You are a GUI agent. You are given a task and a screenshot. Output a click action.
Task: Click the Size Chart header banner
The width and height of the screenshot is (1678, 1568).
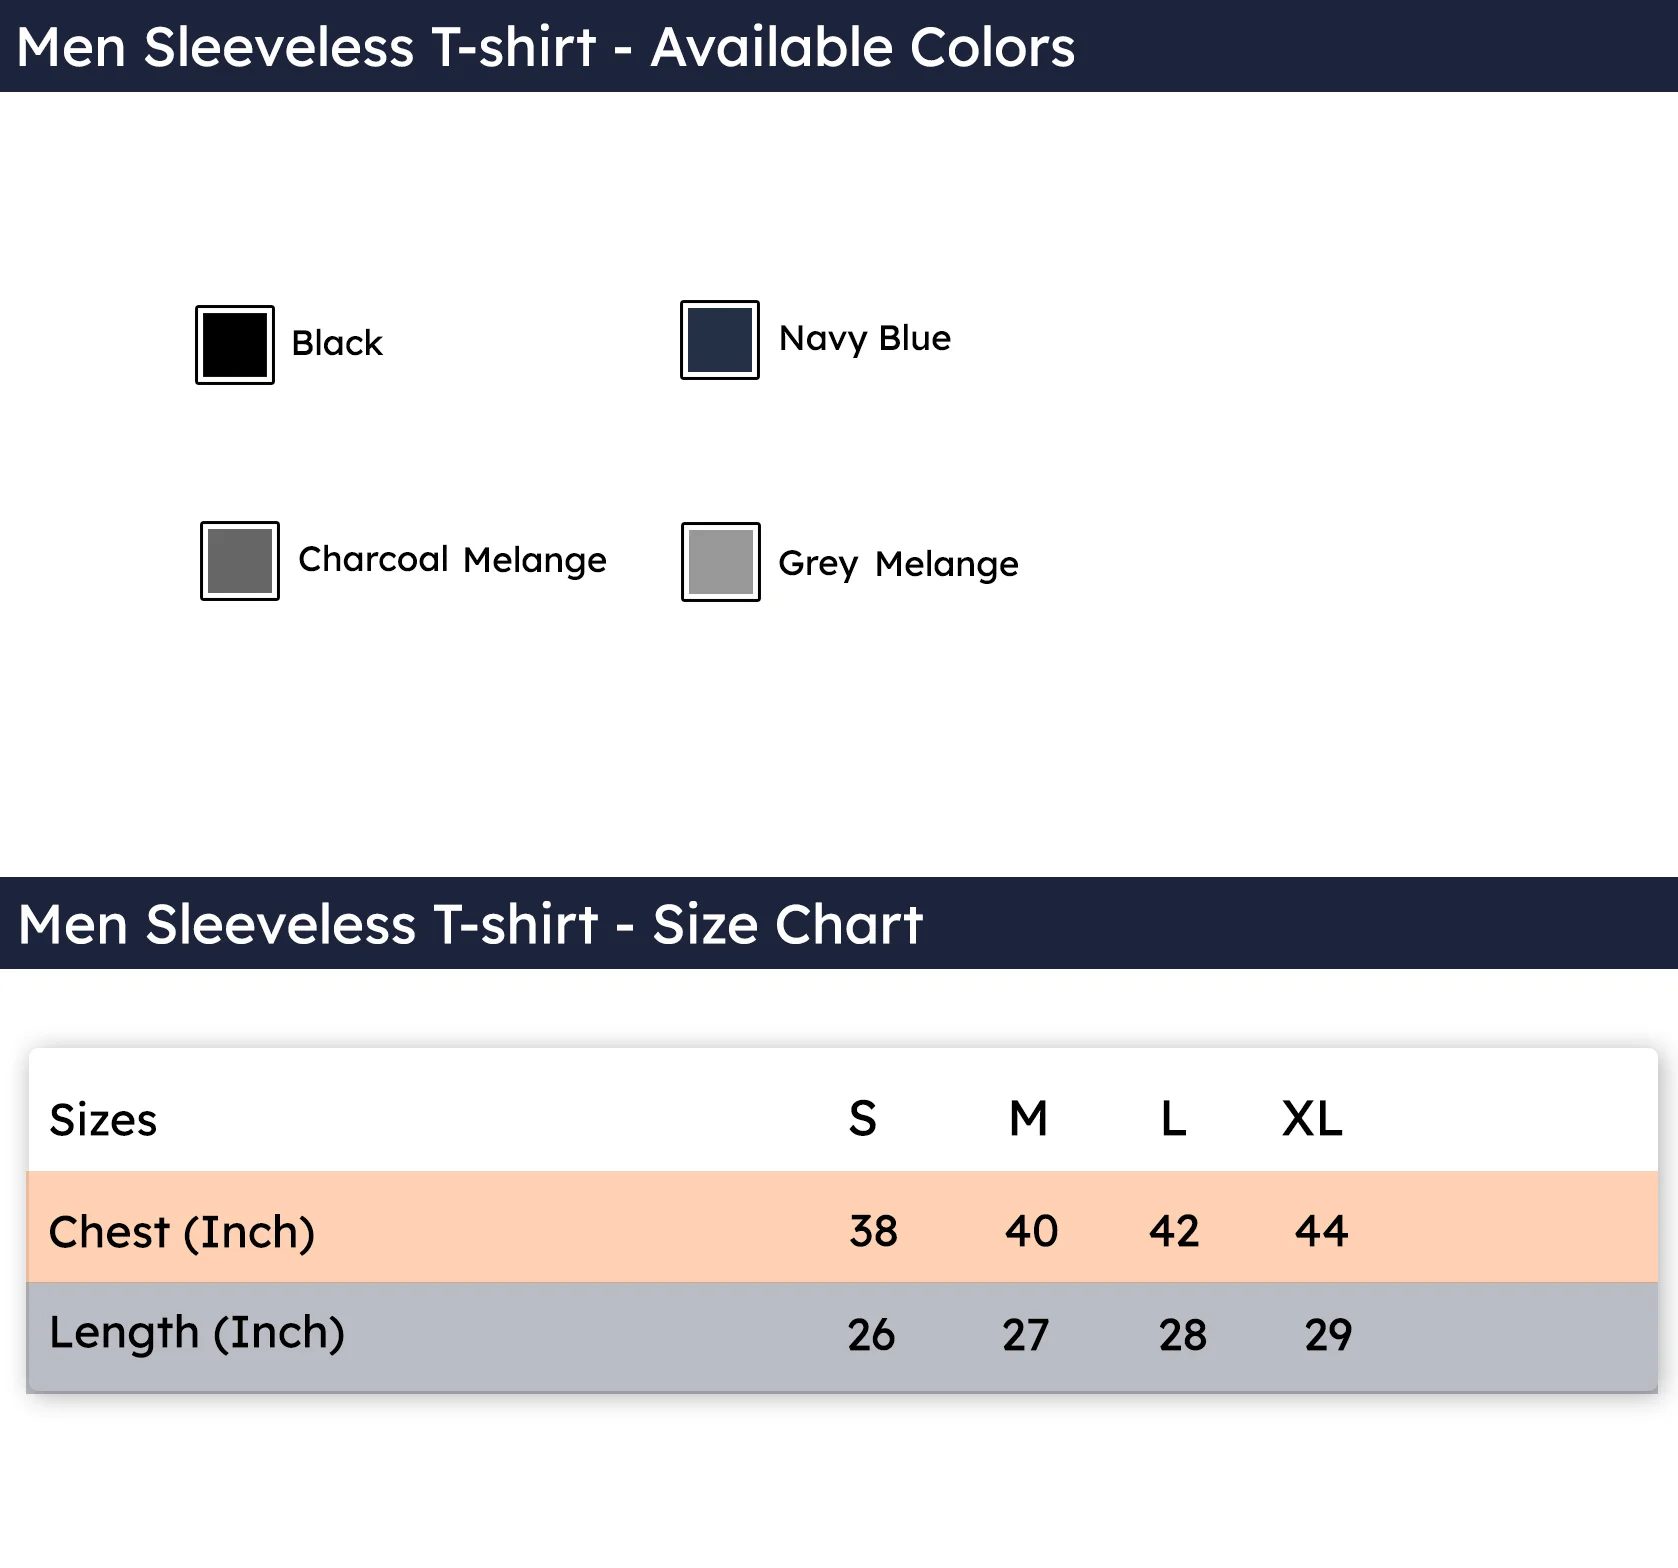pyautogui.click(x=839, y=923)
